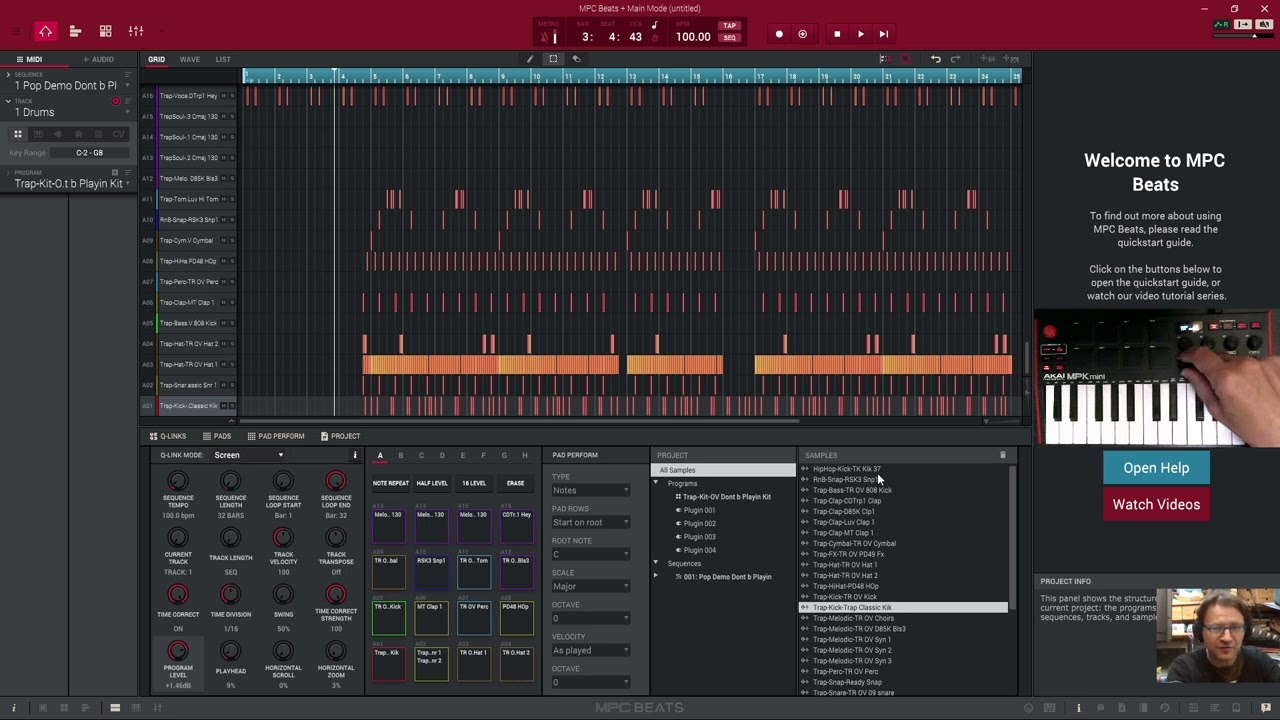Open the pad perform Type dropdown
Viewport: 1280px width, 720px height.
591,490
